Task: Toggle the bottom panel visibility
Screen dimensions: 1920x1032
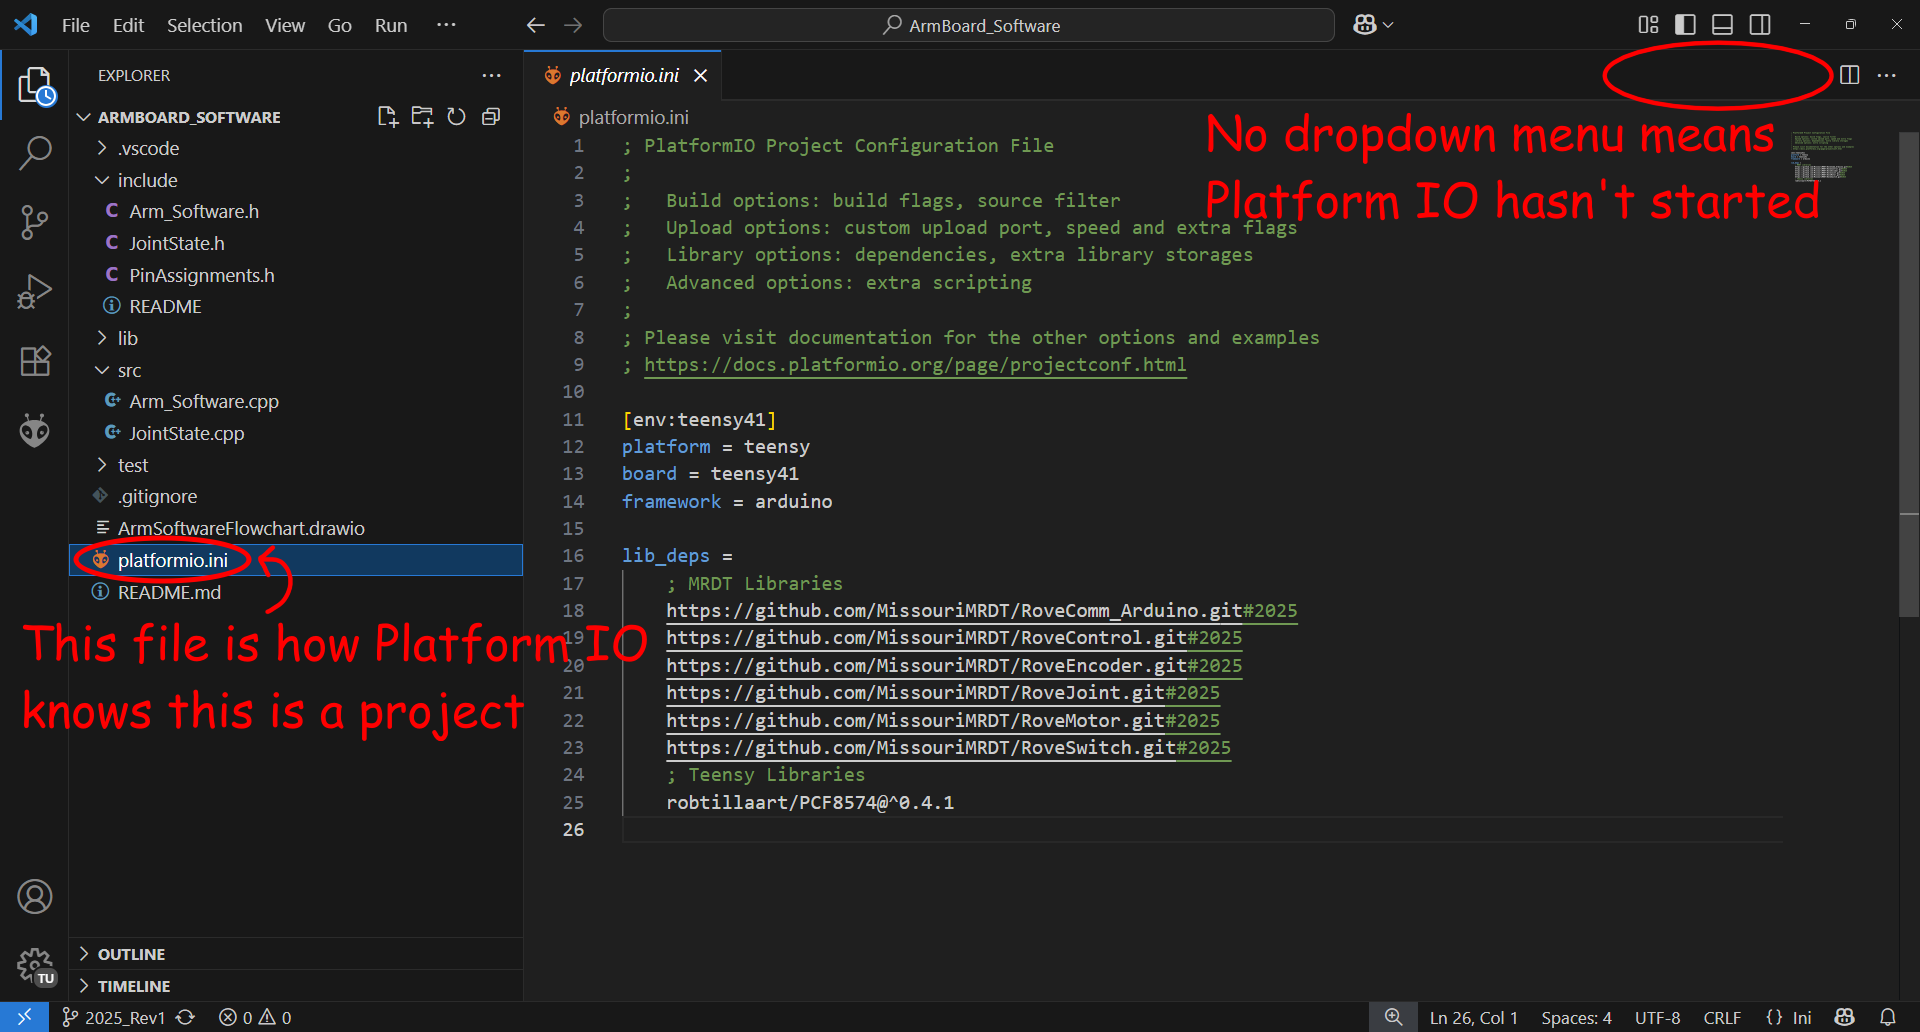Action: pos(1722,25)
